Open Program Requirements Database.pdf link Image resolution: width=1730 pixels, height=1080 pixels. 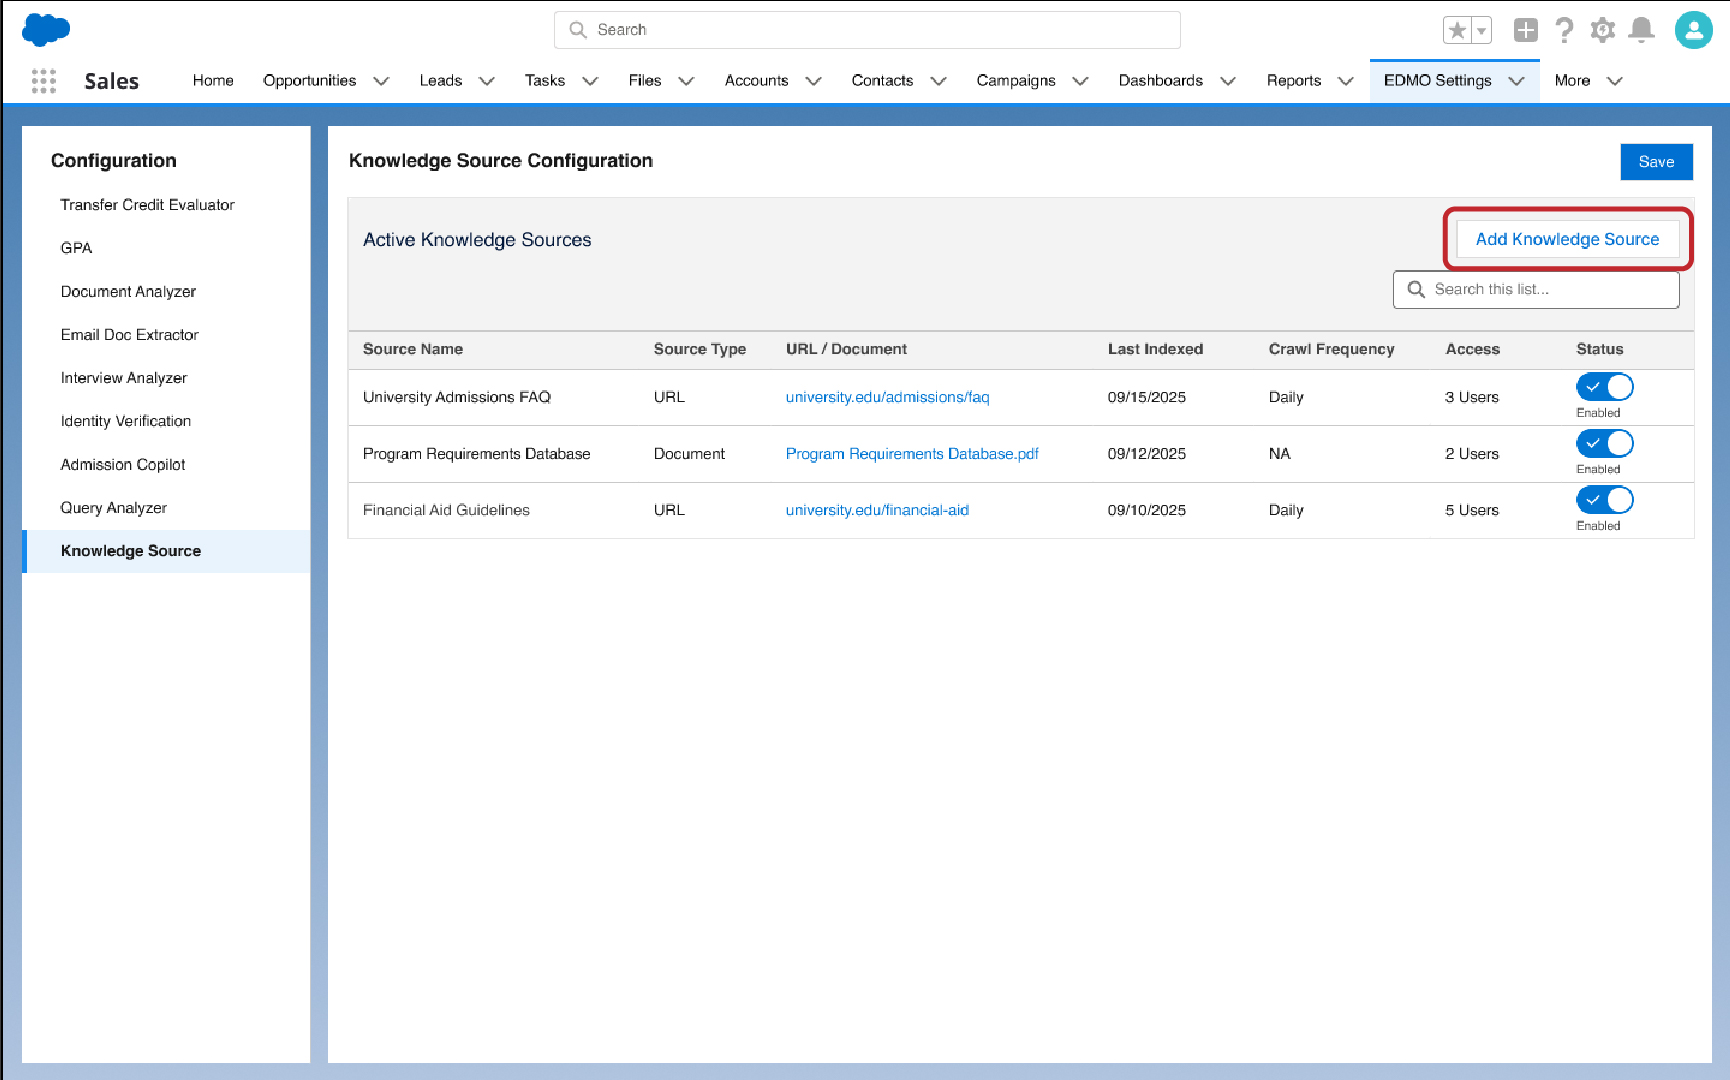click(x=912, y=454)
